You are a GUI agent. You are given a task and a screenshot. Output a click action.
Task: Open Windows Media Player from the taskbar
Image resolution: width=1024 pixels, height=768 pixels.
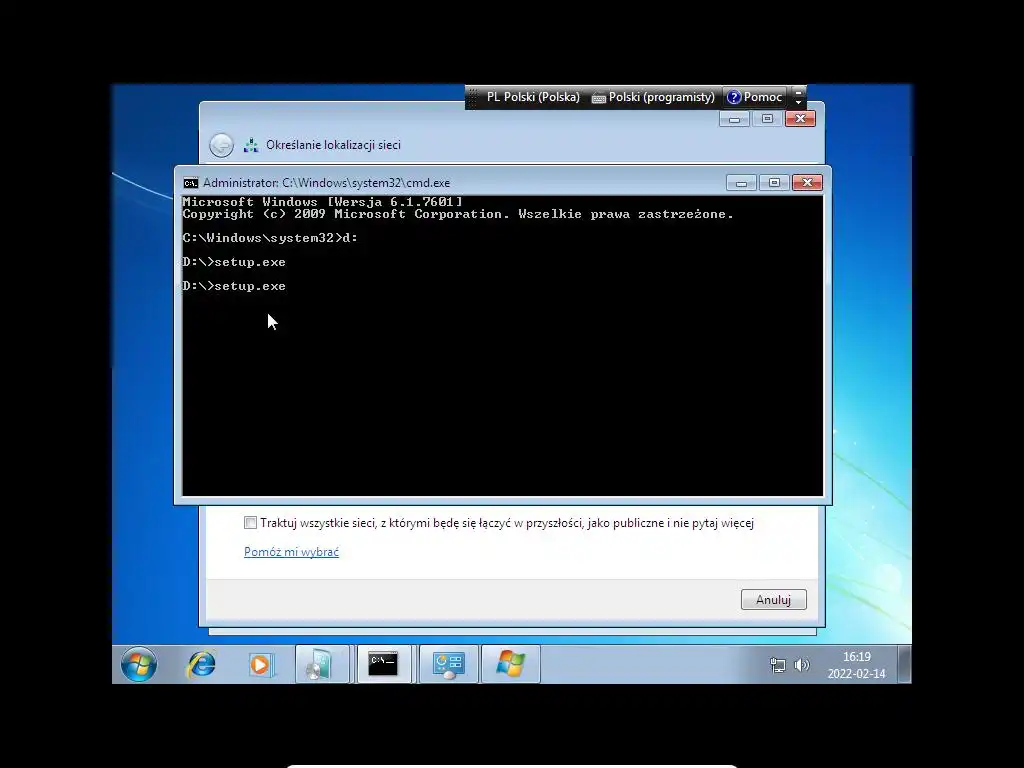pyautogui.click(x=261, y=665)
